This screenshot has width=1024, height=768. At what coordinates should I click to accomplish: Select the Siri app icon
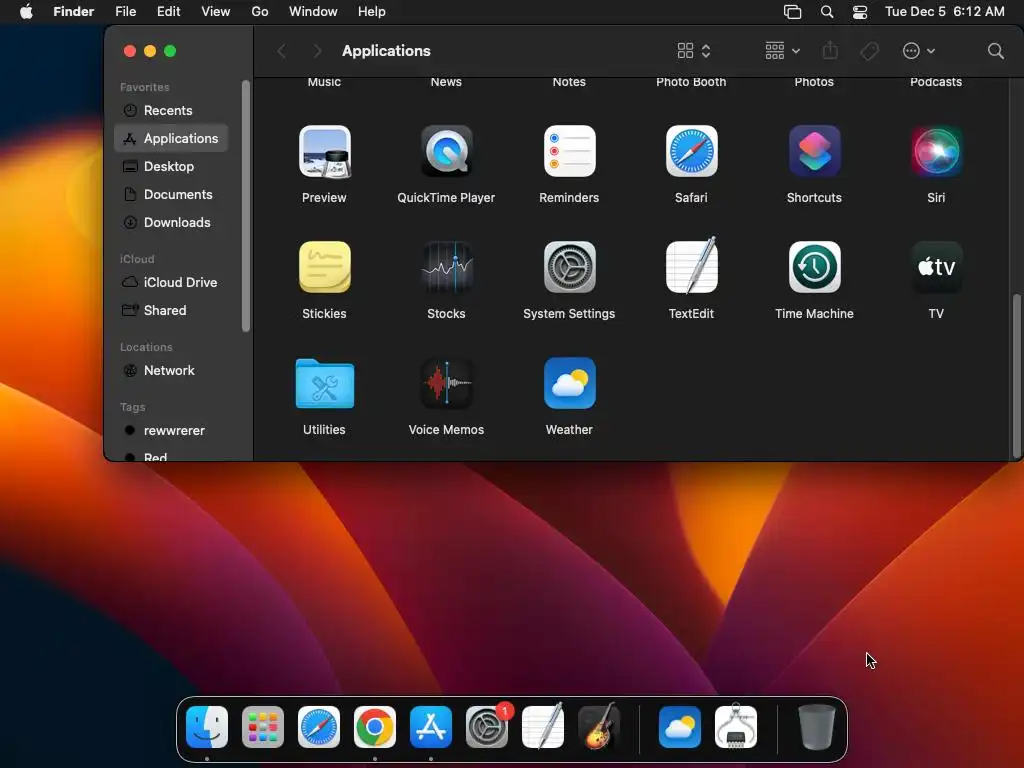936,152
